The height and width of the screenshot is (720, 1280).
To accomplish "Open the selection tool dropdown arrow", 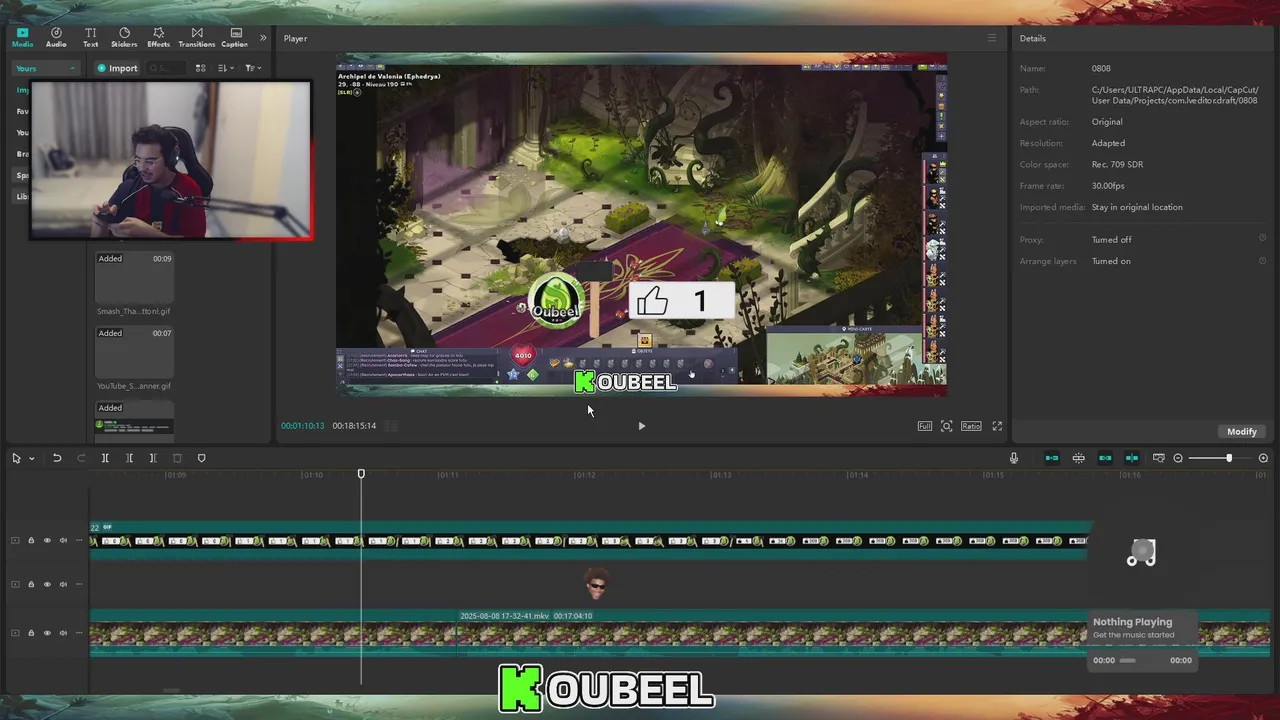I will [x=31, y=459].
